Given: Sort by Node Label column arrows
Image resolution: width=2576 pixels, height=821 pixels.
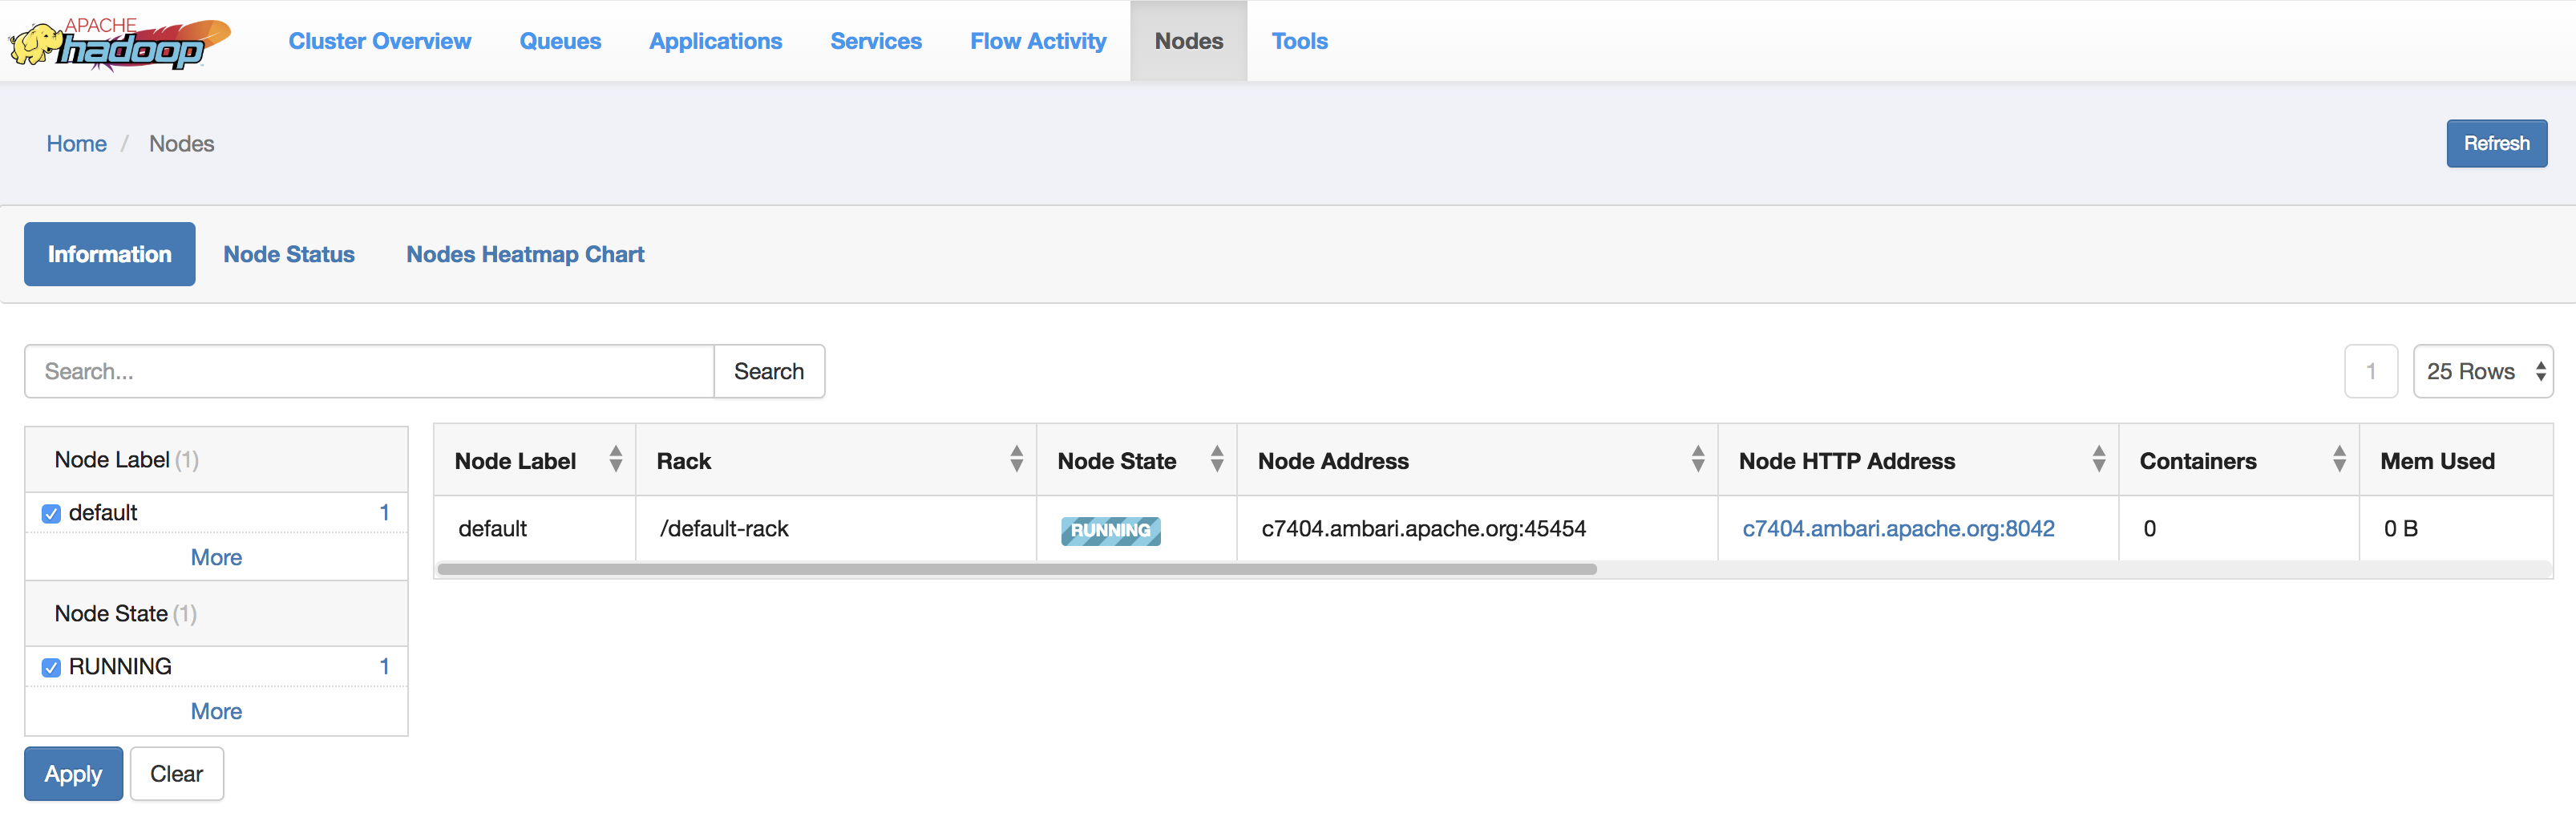Looking at the screenshot, I should (615, 459).
